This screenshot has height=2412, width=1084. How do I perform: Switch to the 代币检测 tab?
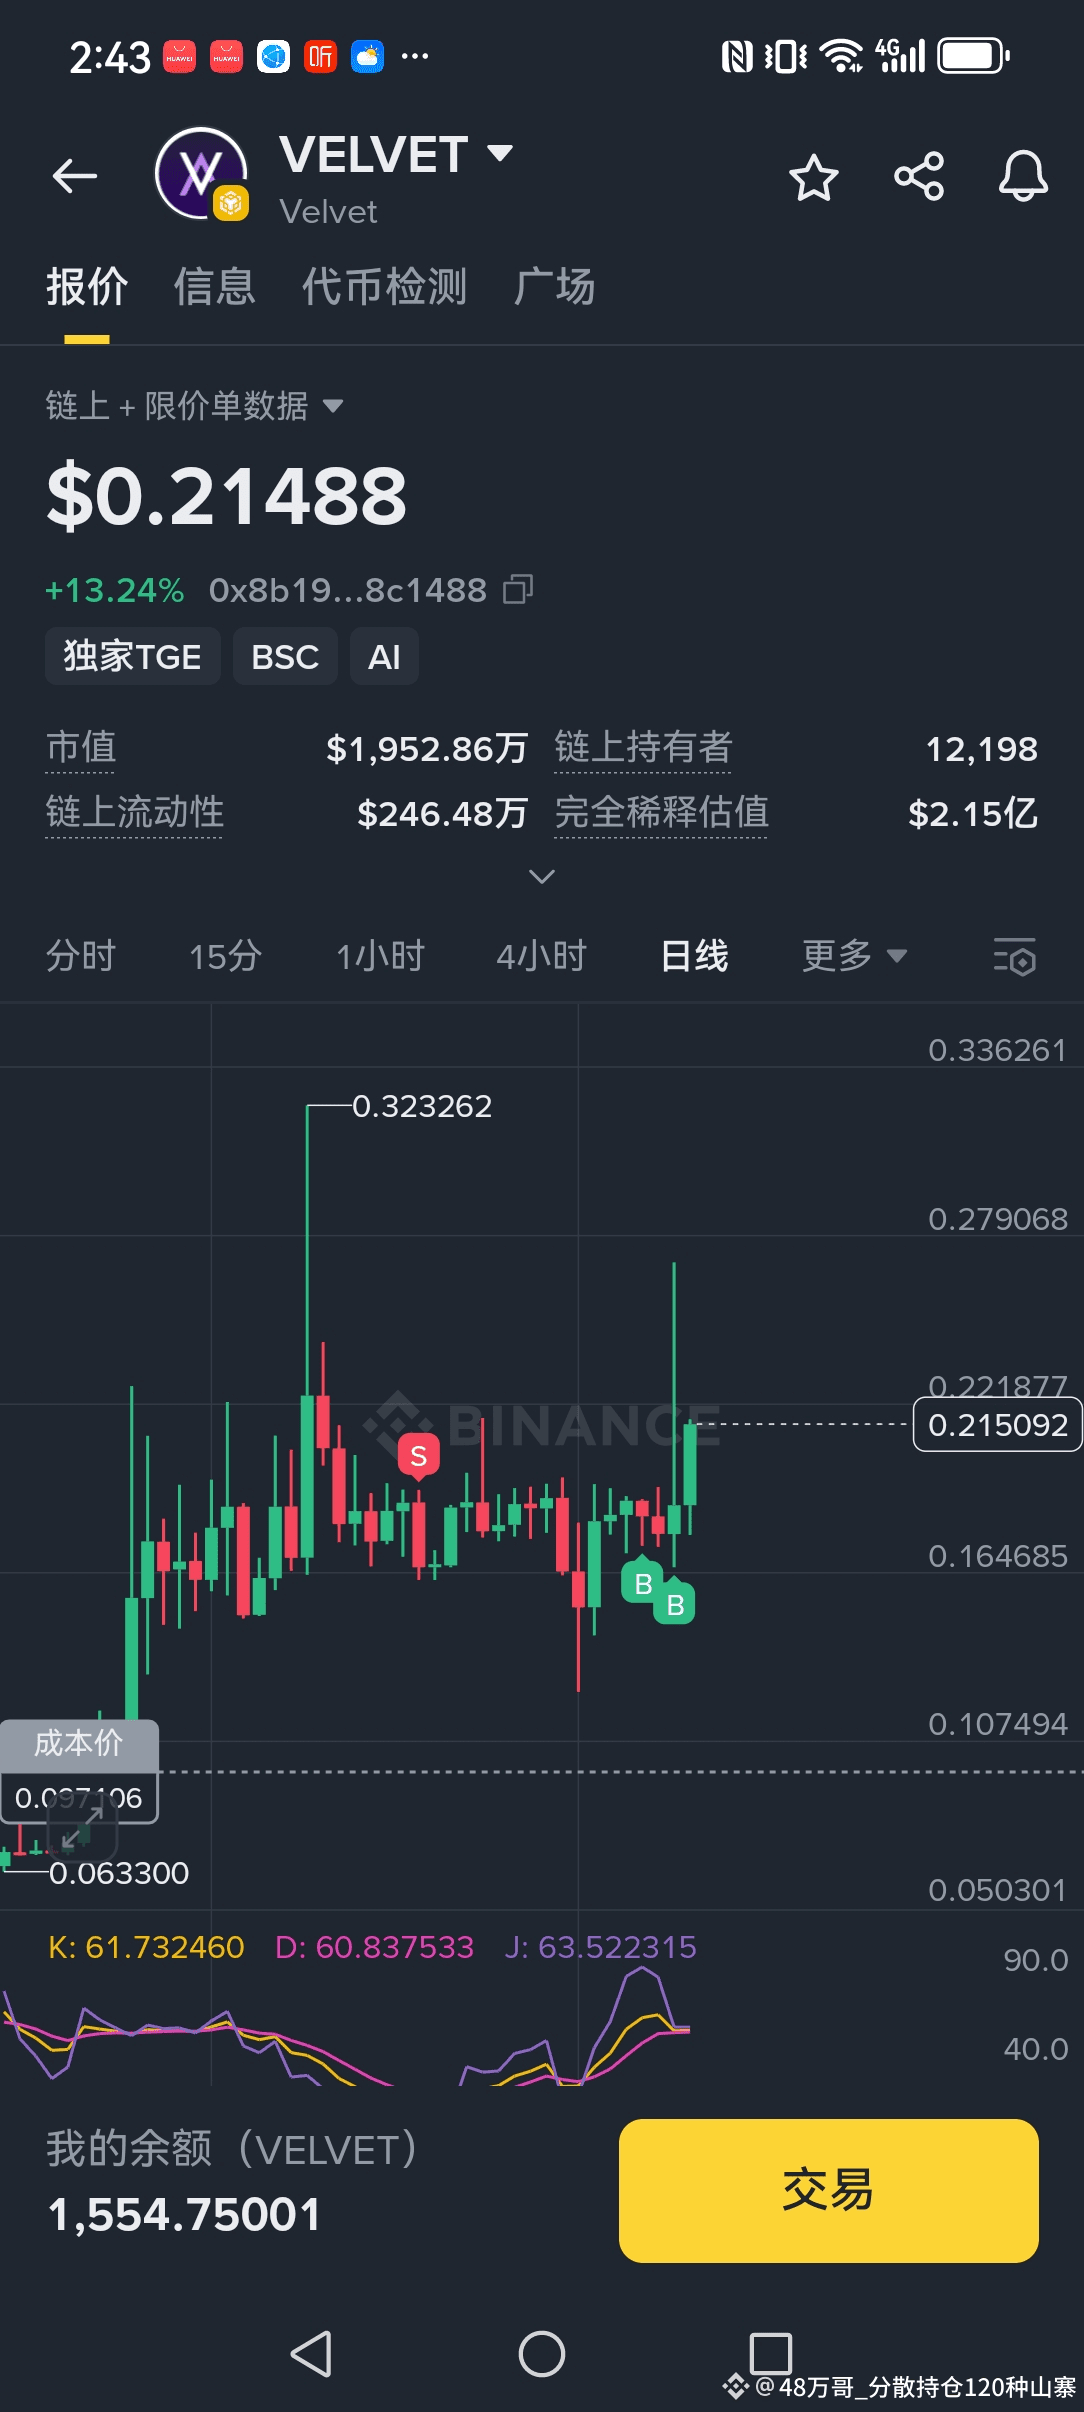click(x=385, y=287)
